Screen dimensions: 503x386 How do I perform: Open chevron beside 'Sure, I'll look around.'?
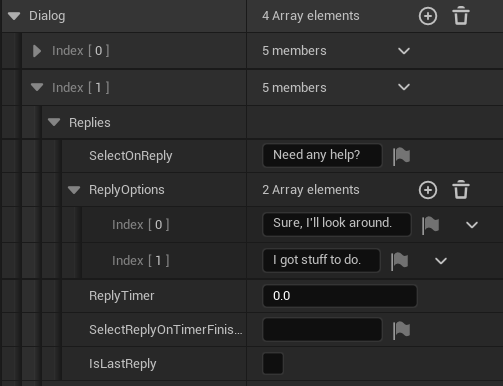pos(472,225)
